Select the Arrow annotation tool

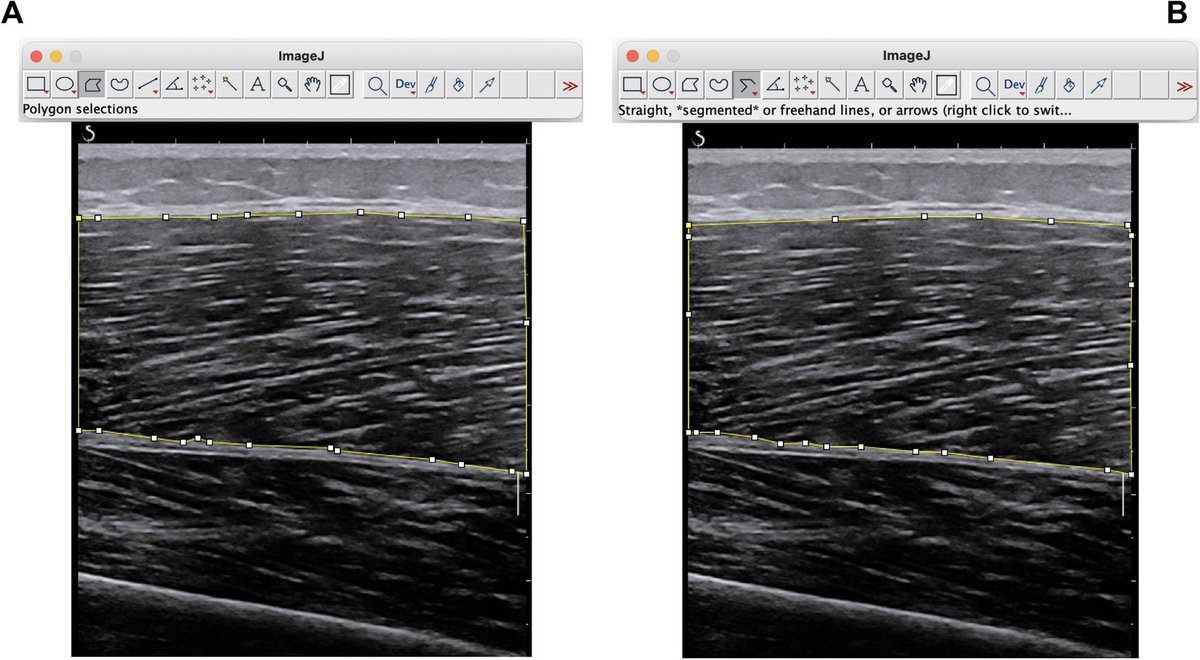point(486,85)
